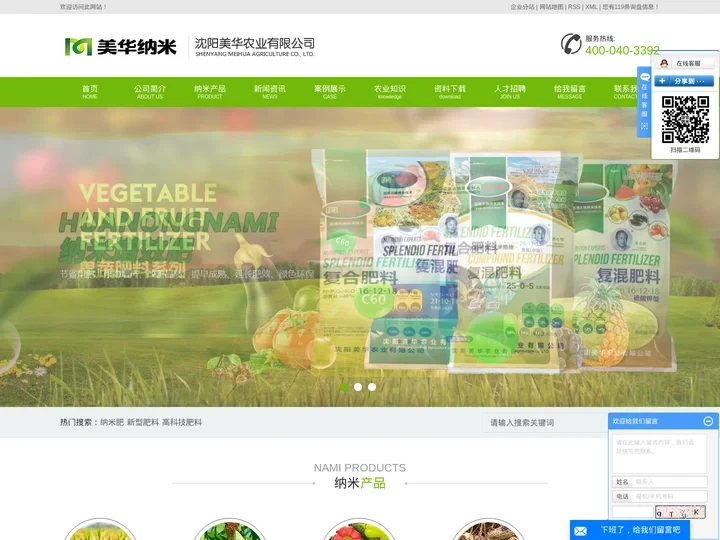Minimize the message widget with the minus icon
The height and width of the screenshot is (540, 720).
(708, 421)
